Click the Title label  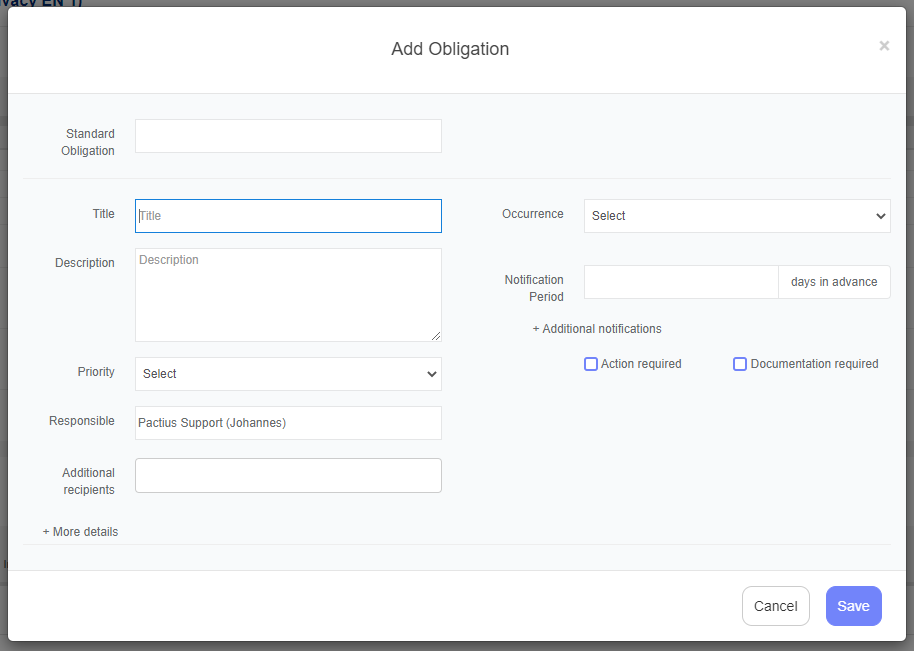104,214
